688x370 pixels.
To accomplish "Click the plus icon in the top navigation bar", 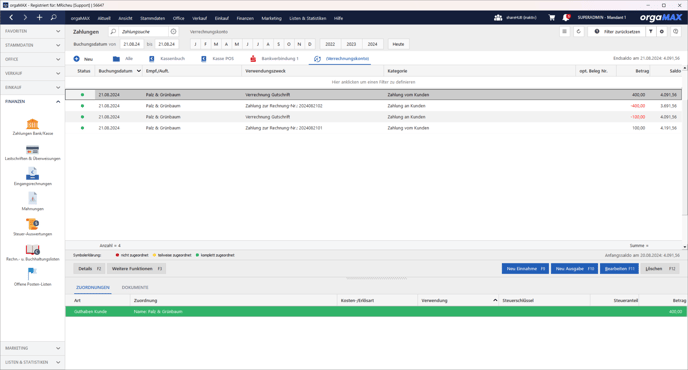I will click(39, 18).
